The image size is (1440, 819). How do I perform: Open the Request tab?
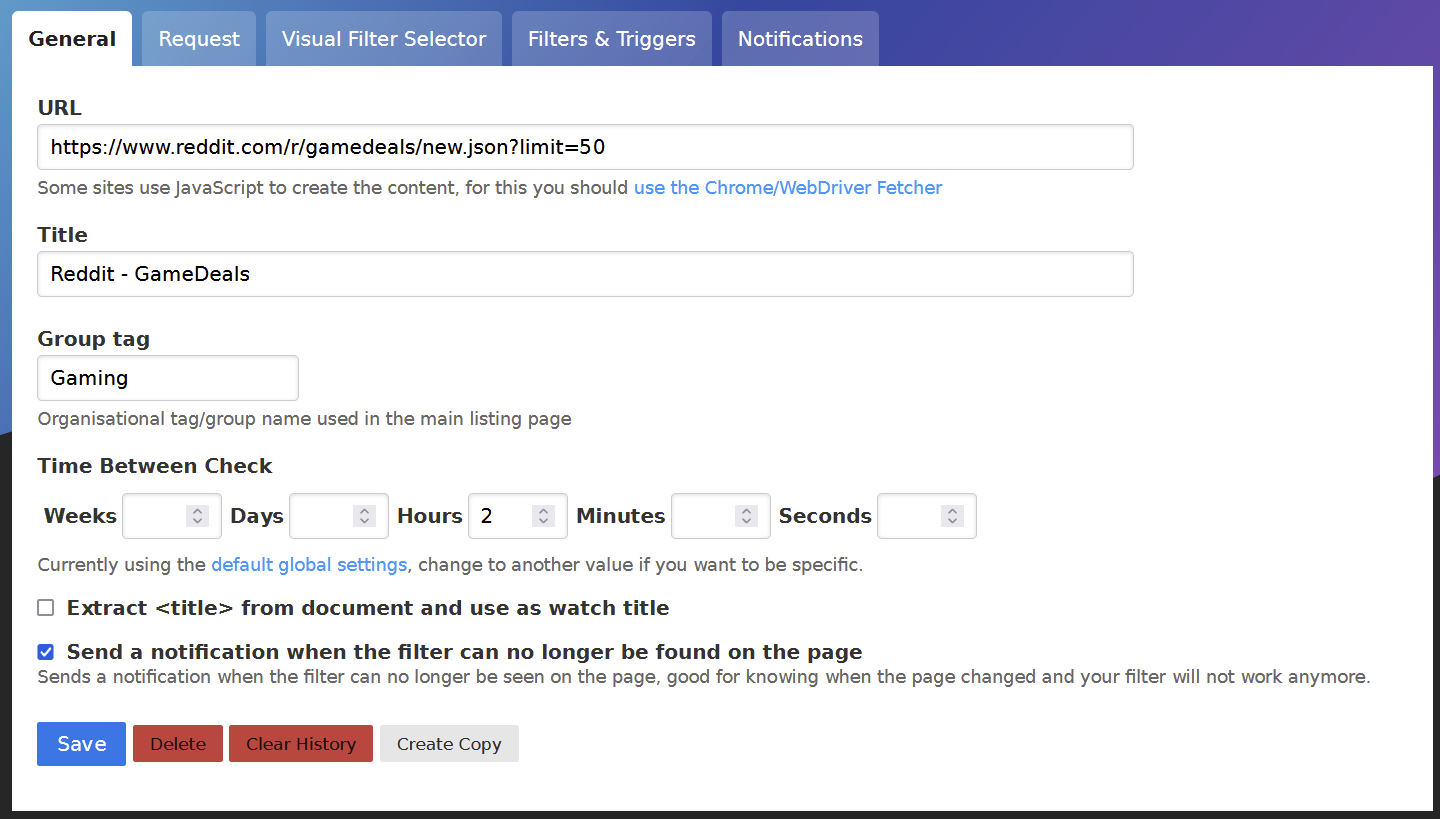pos(199,39)
